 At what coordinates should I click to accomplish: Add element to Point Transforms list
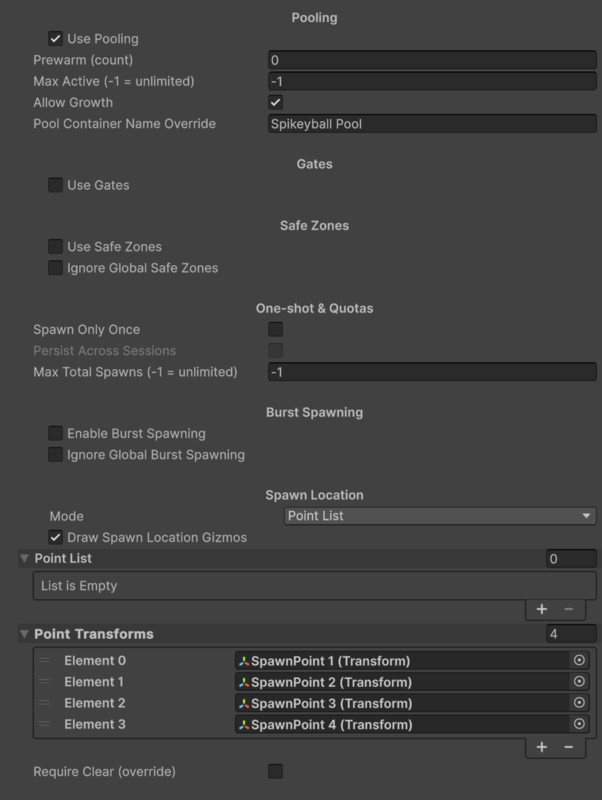tap(542, 746)
